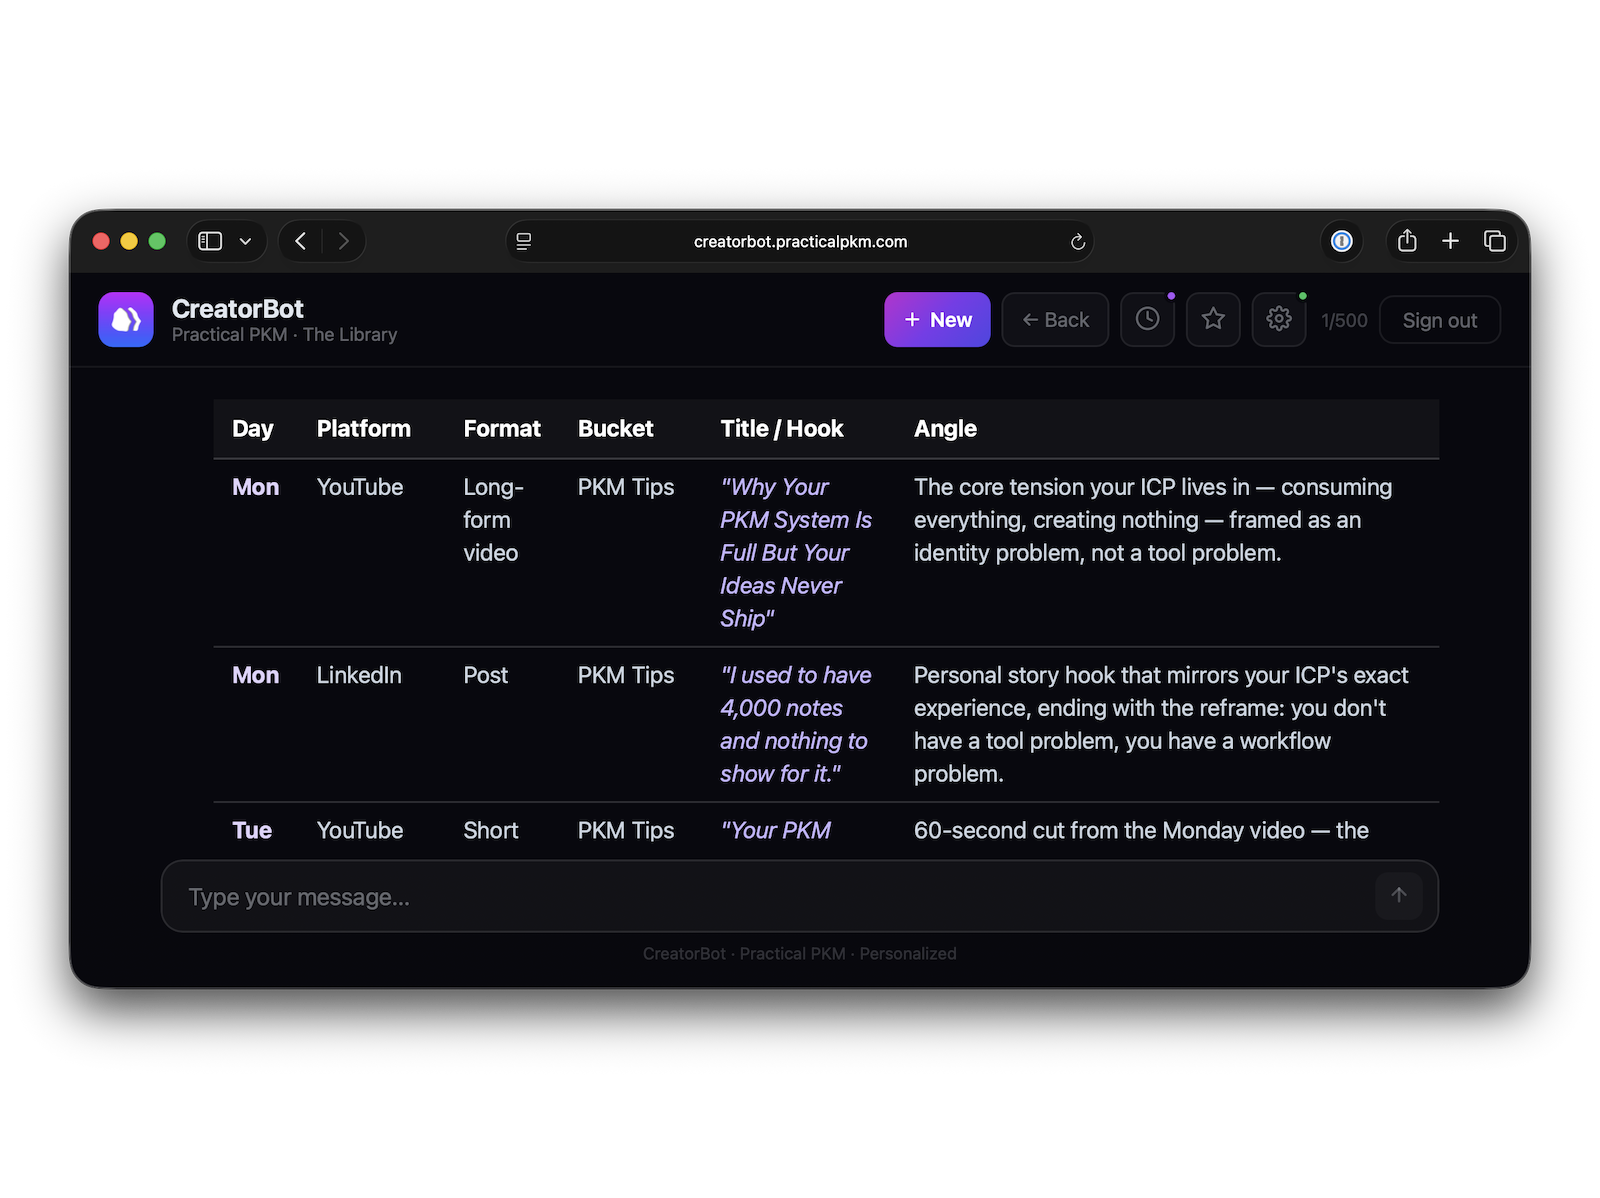Go back with Safari's back arrow
Screen dimensions: 1600x1198
click(300, 241)
